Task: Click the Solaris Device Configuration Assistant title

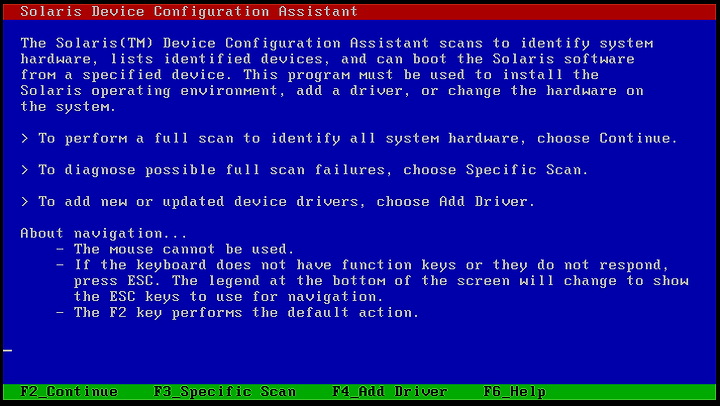Action: coord(189,11)
